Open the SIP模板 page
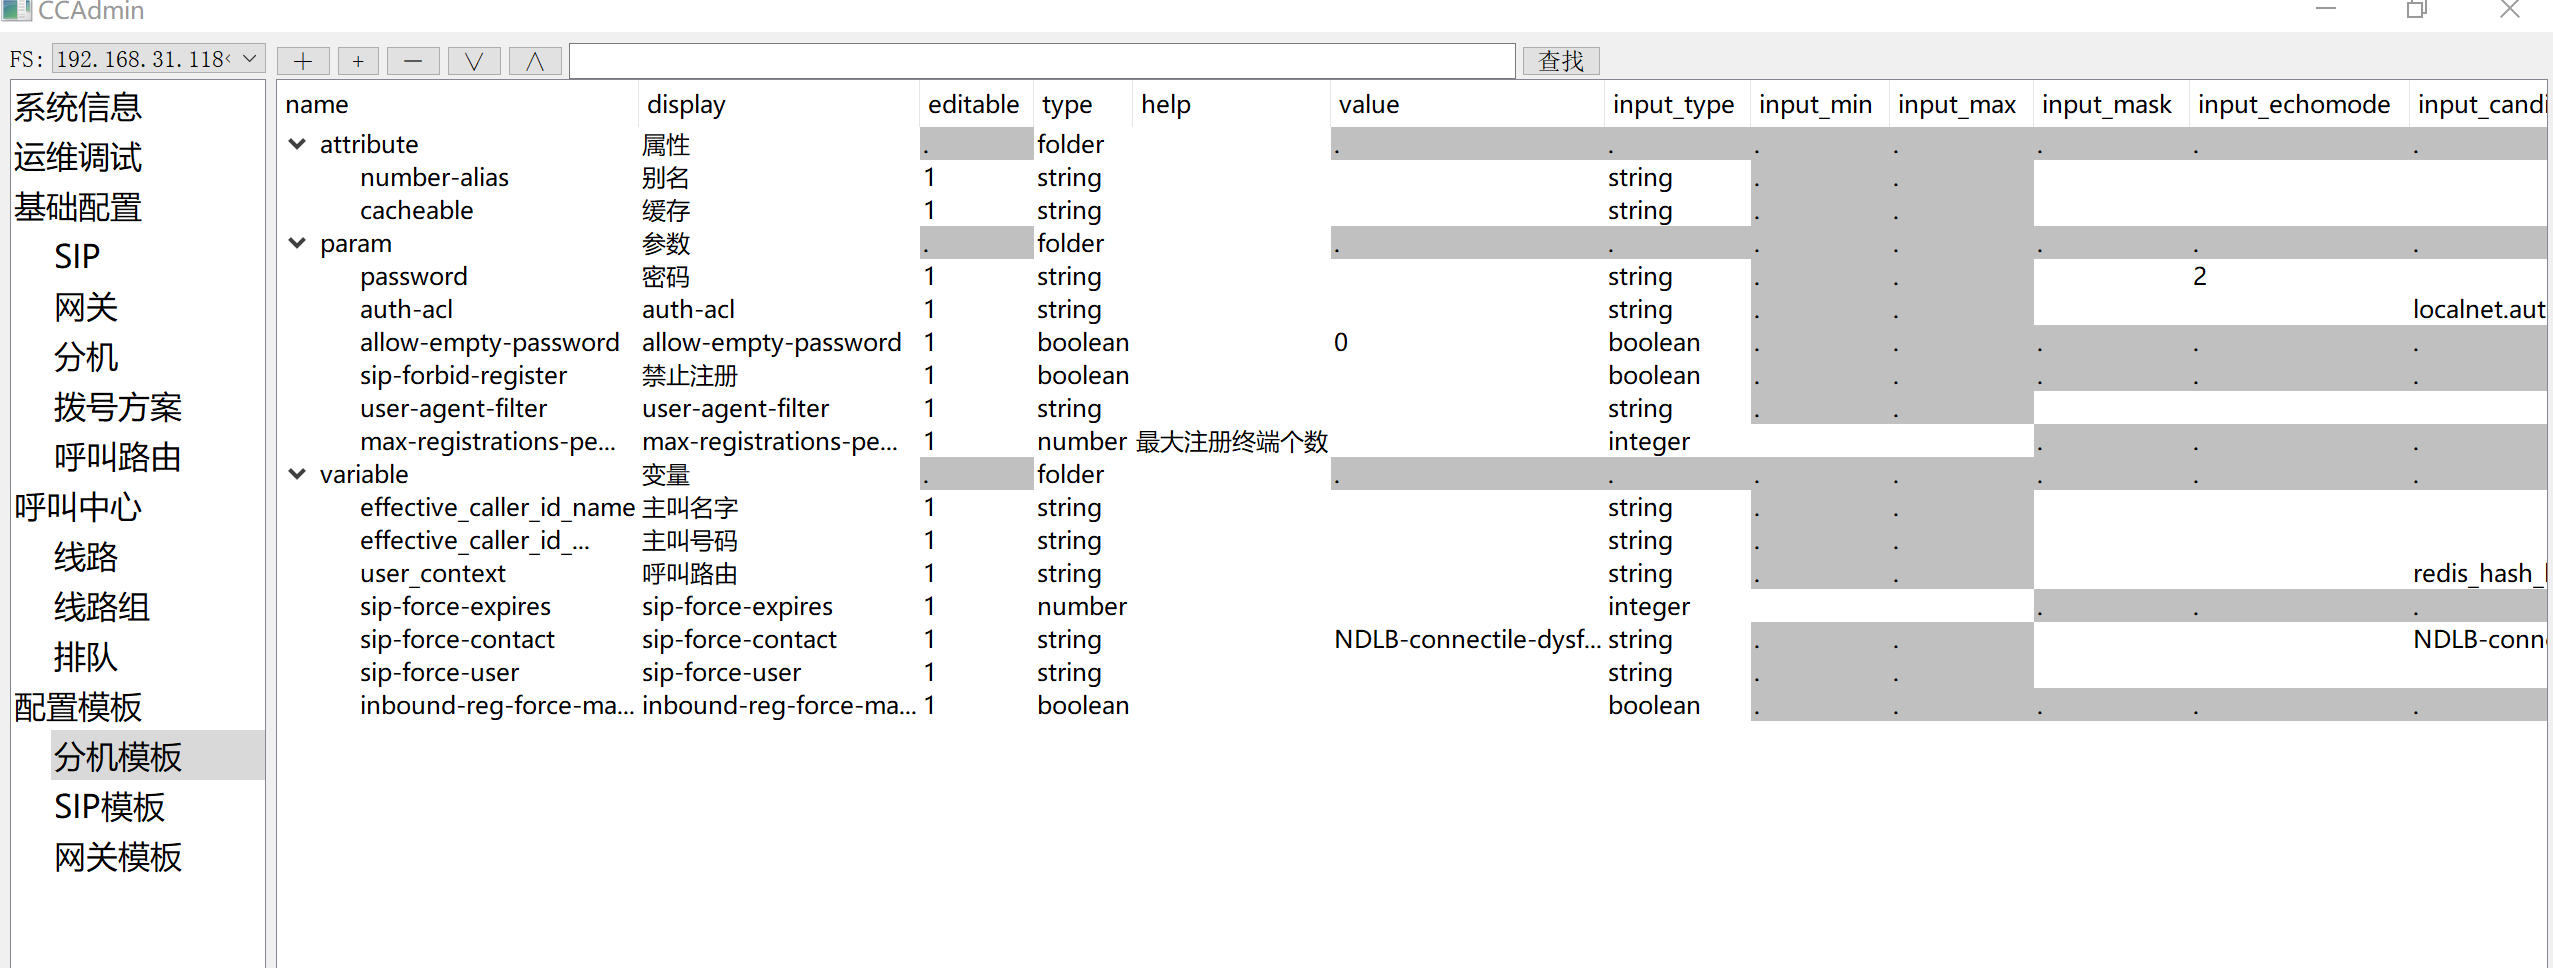Image resolution: width=2553 pixels, height=968 pixels. click(110, 807)
